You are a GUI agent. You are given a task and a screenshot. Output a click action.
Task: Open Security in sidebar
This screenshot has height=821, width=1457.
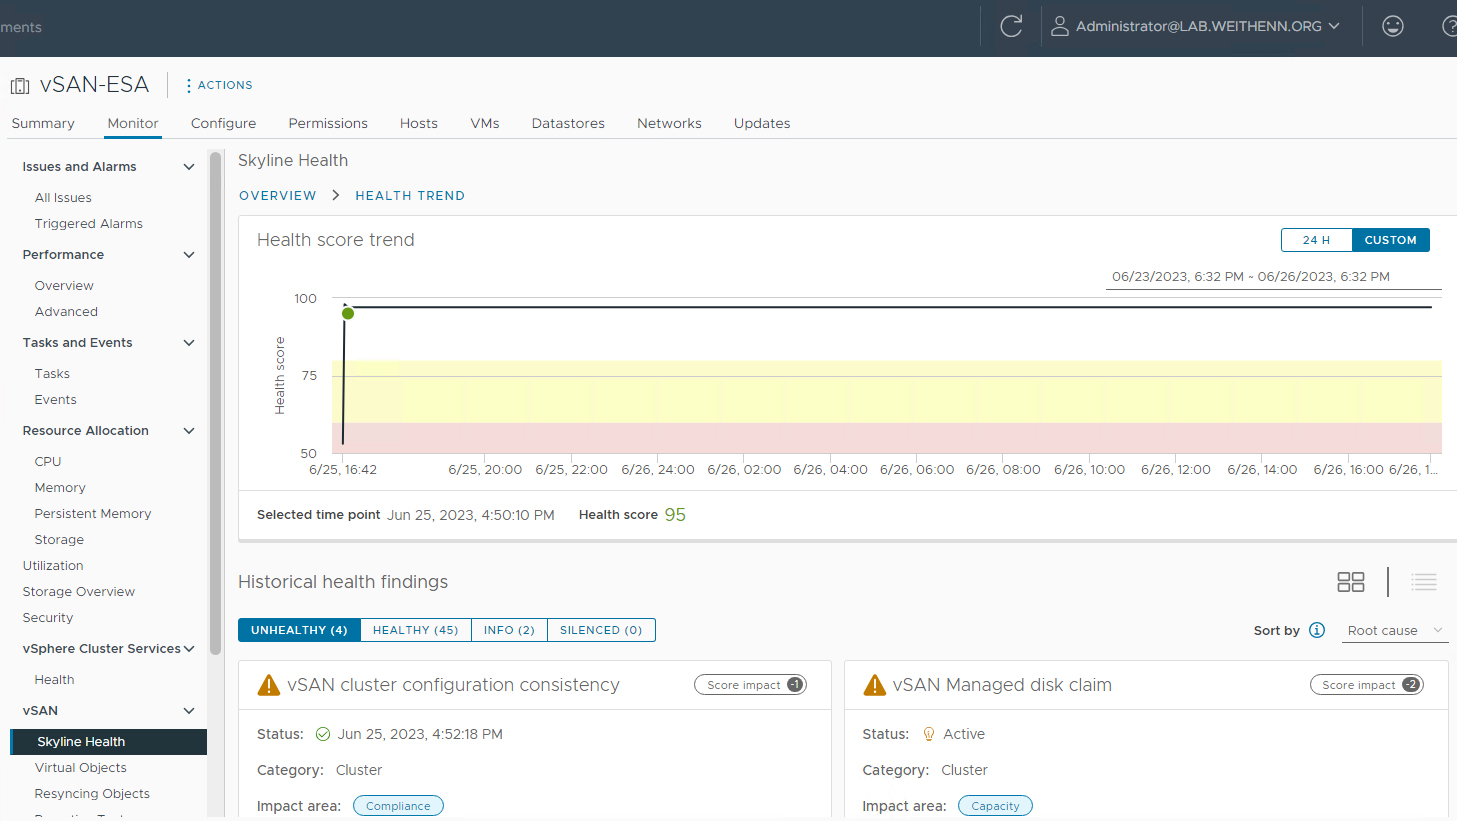[48, 618]
